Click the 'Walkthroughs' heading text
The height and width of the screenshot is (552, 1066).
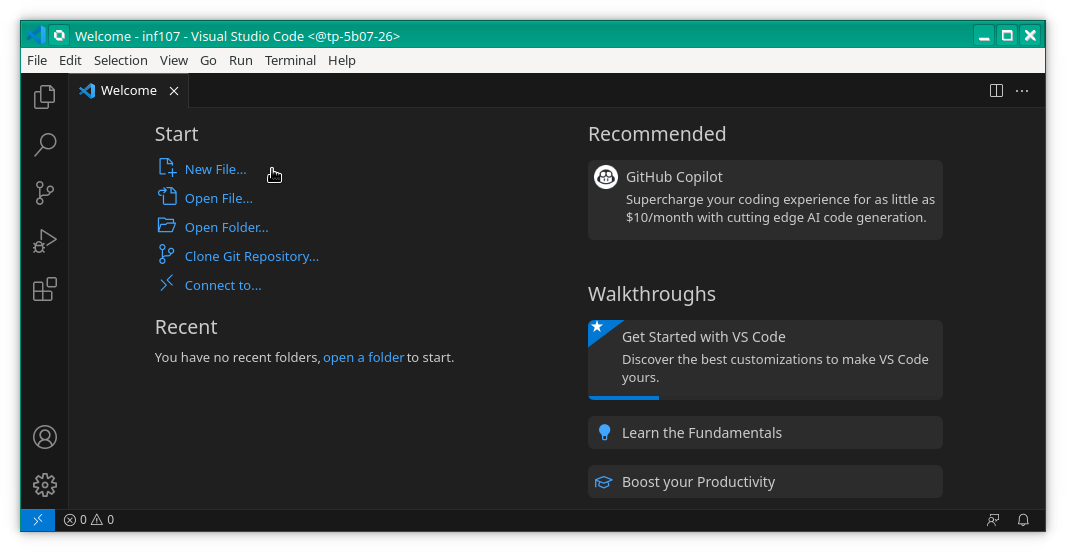click(x=651, y=294)
